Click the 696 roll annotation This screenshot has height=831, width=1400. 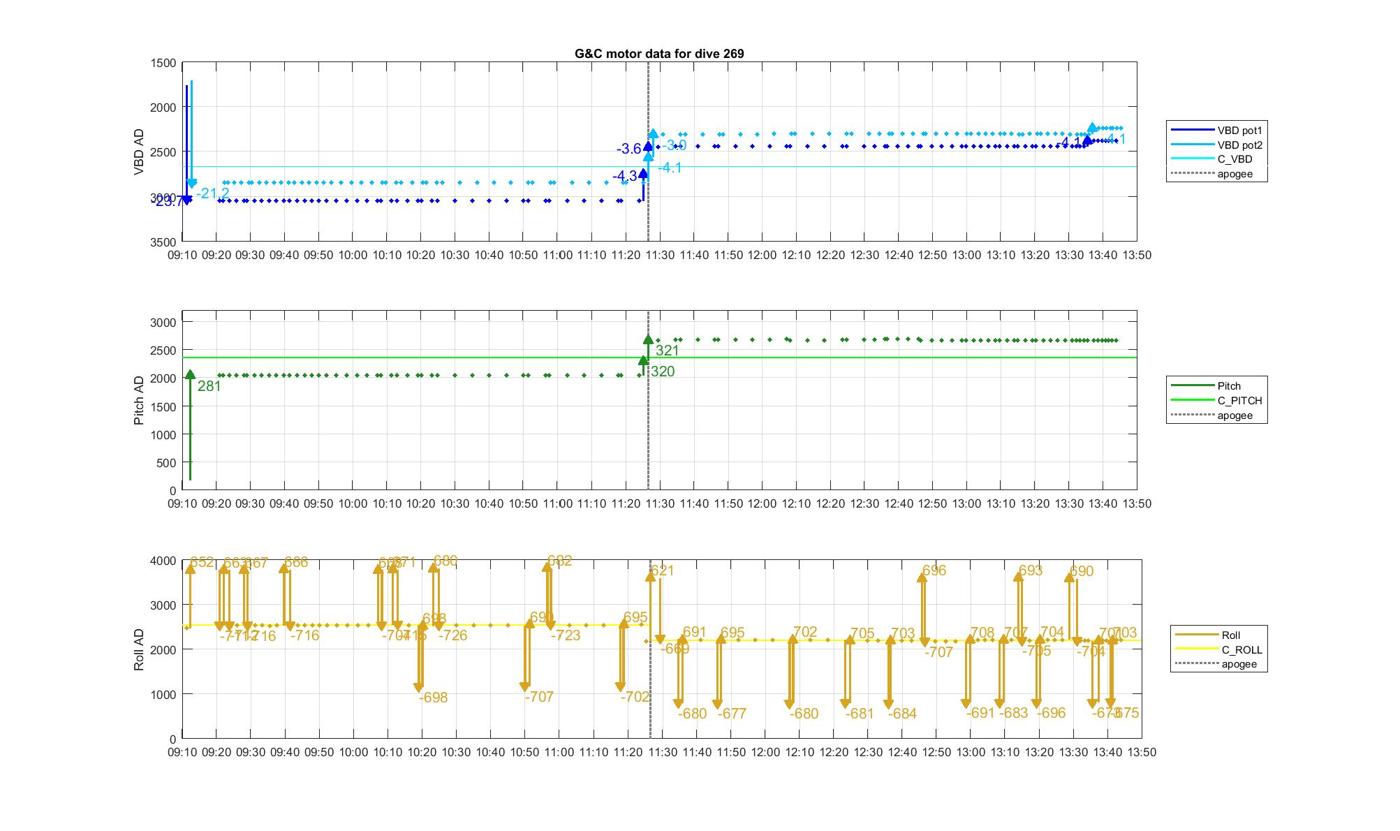934,571
